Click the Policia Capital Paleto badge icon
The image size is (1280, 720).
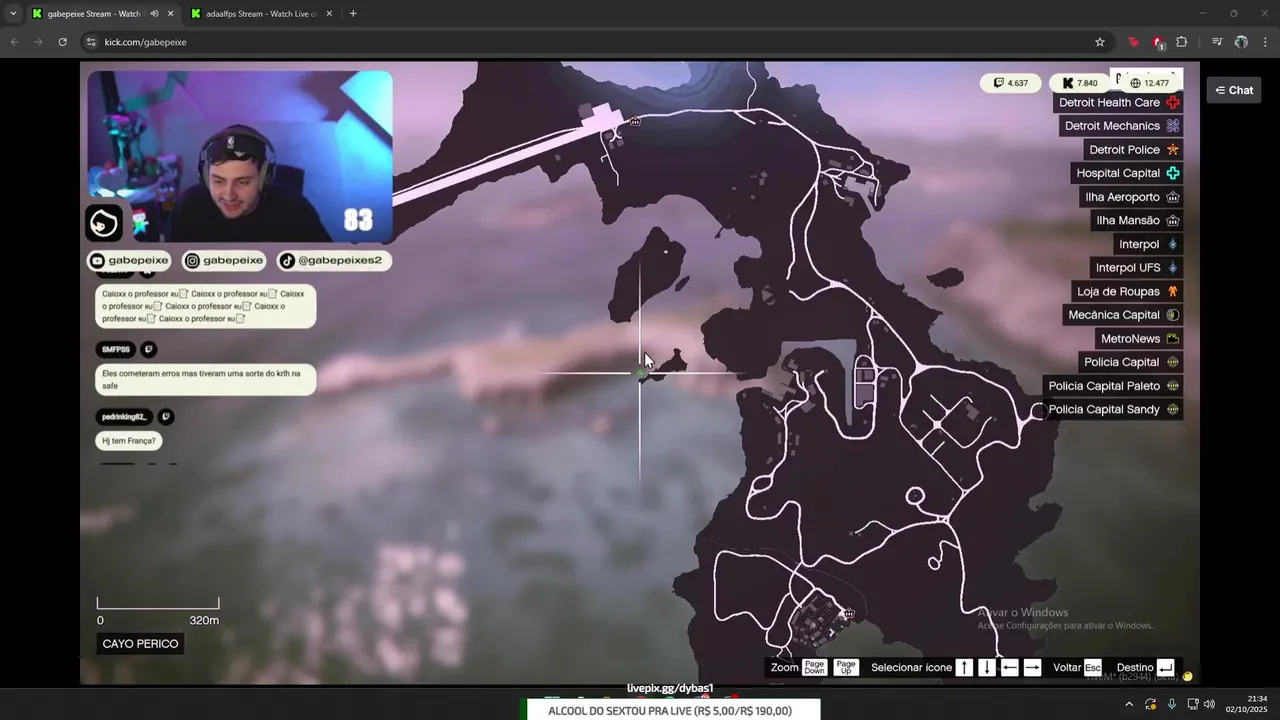pos(1173,386)
